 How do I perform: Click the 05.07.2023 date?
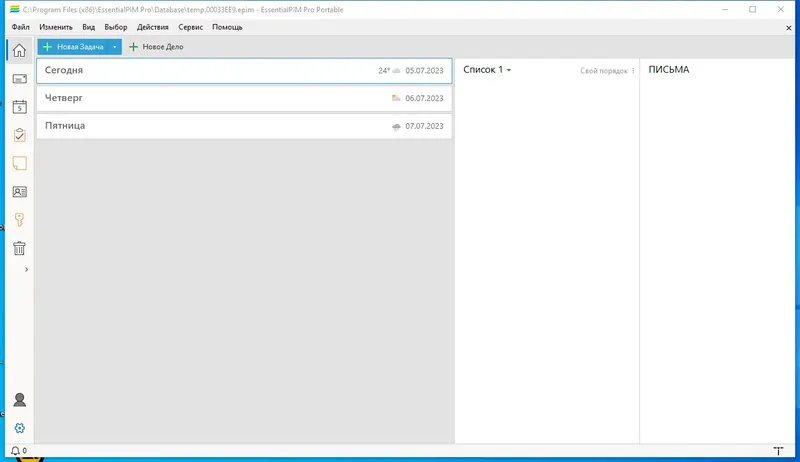(424, 71)
